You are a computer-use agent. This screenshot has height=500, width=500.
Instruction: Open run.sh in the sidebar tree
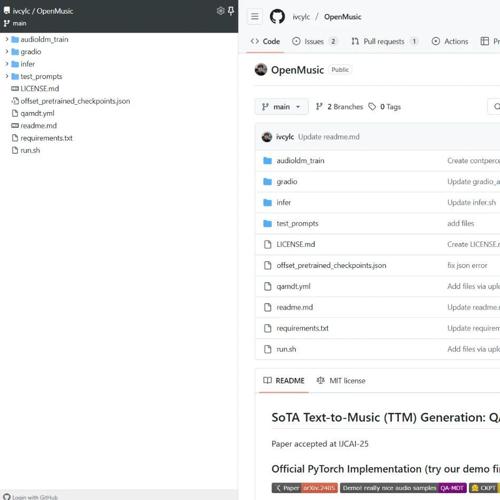point(30,150)
